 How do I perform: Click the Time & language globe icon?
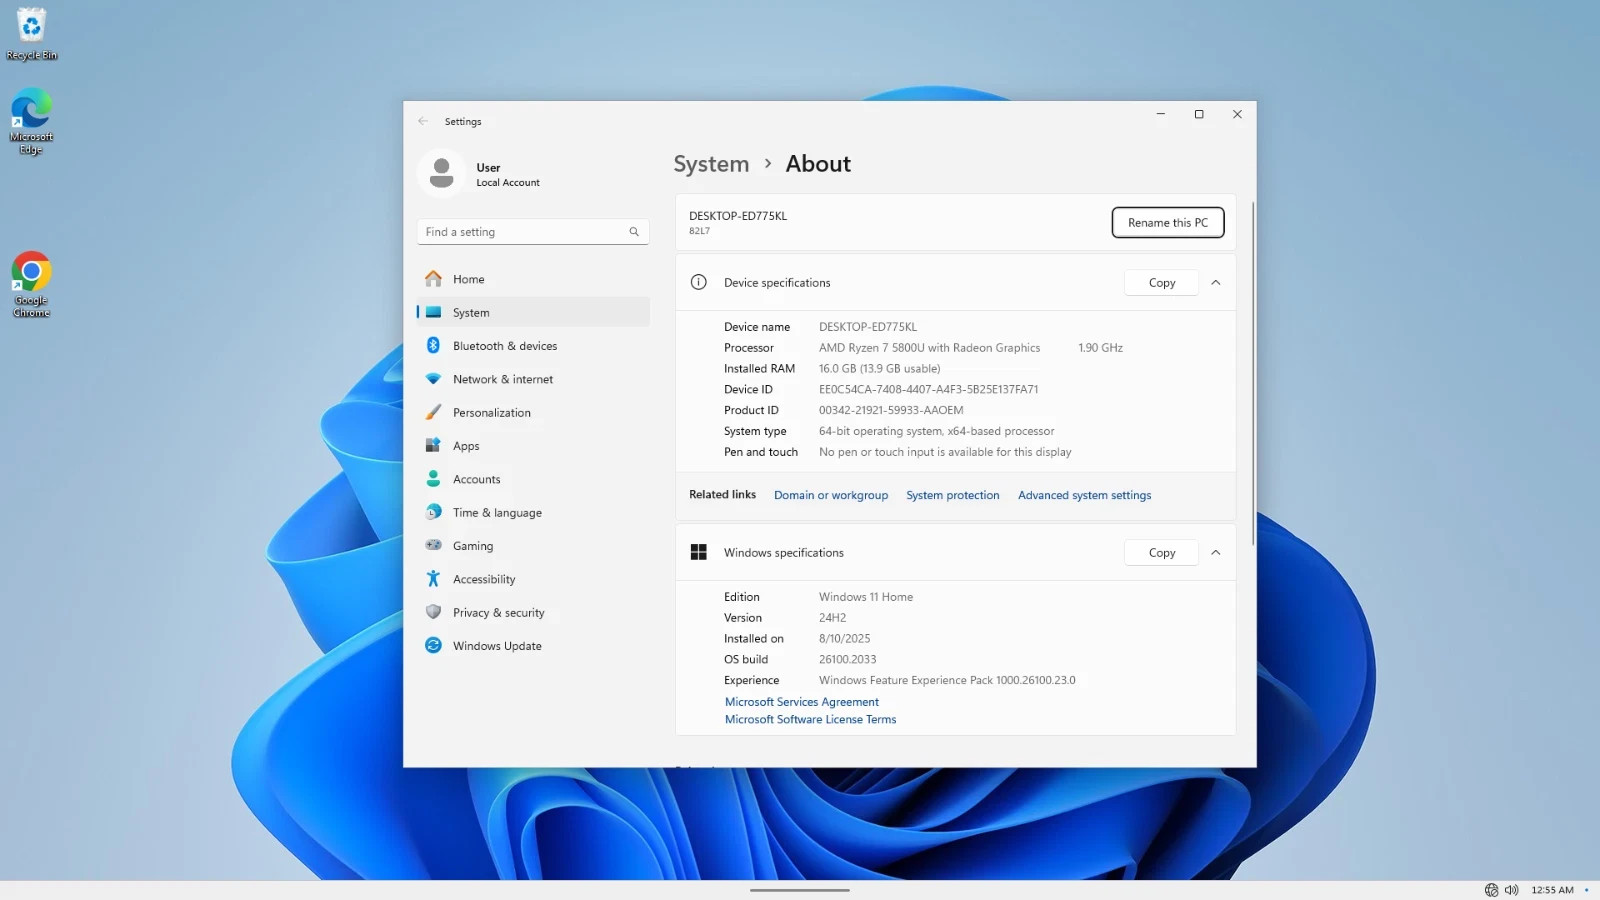(x=433, y=513)
